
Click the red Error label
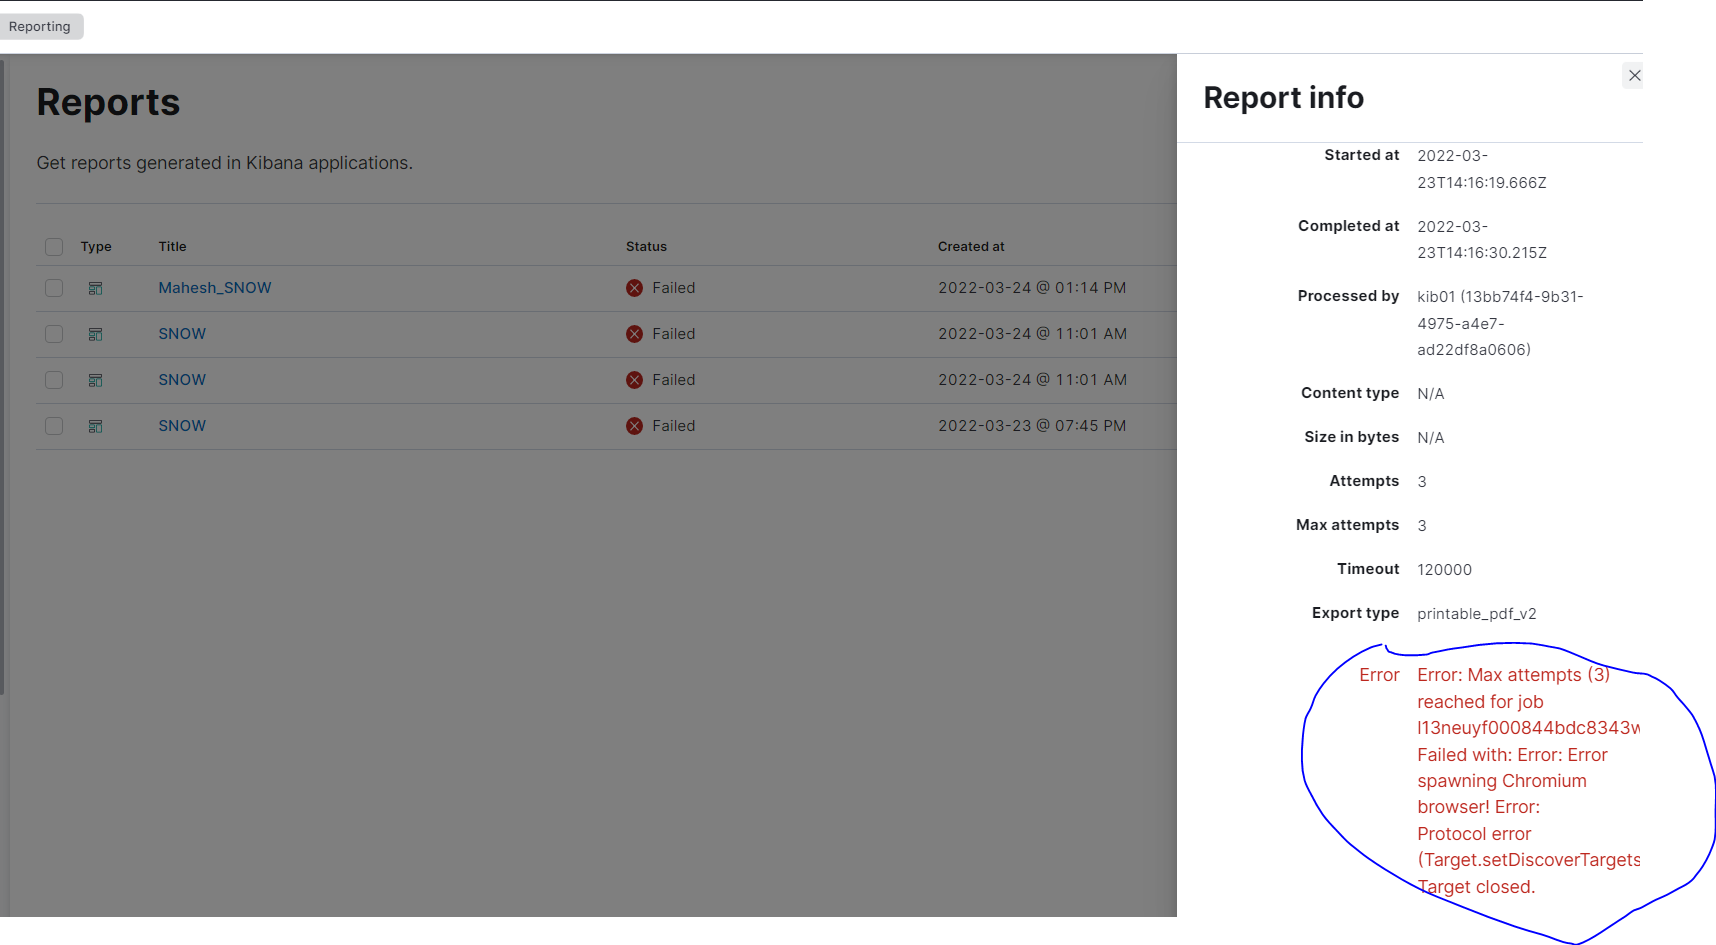pos(1379,675)
